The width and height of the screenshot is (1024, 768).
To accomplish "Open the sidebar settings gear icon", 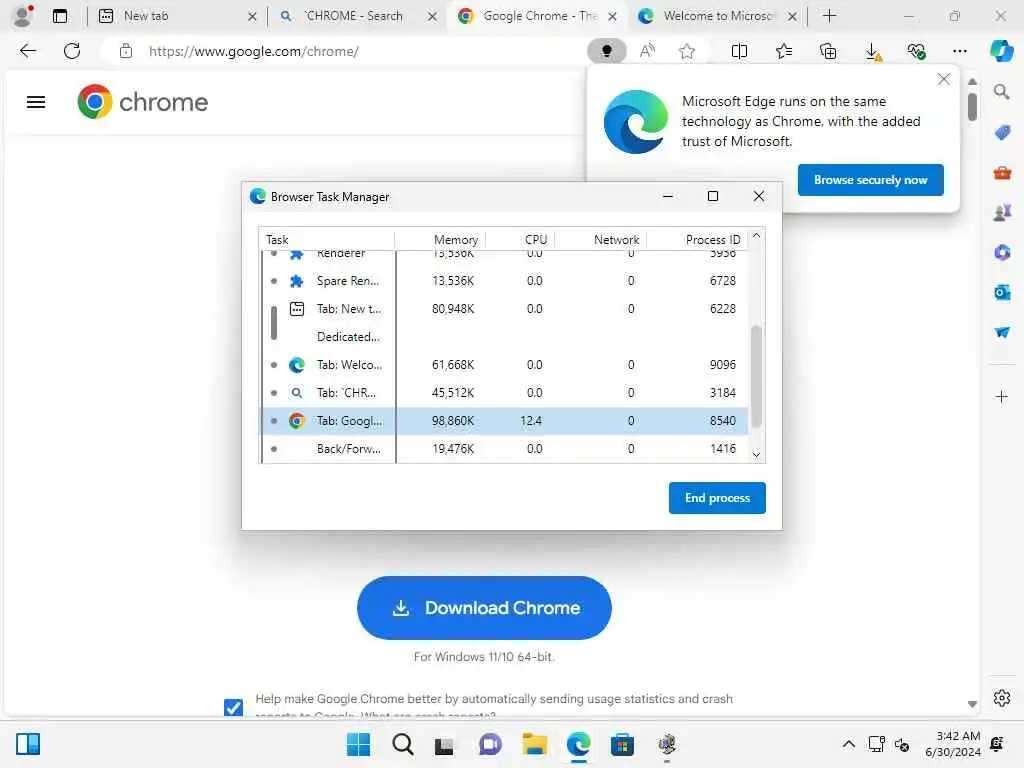I will [x=1002, y=698].
